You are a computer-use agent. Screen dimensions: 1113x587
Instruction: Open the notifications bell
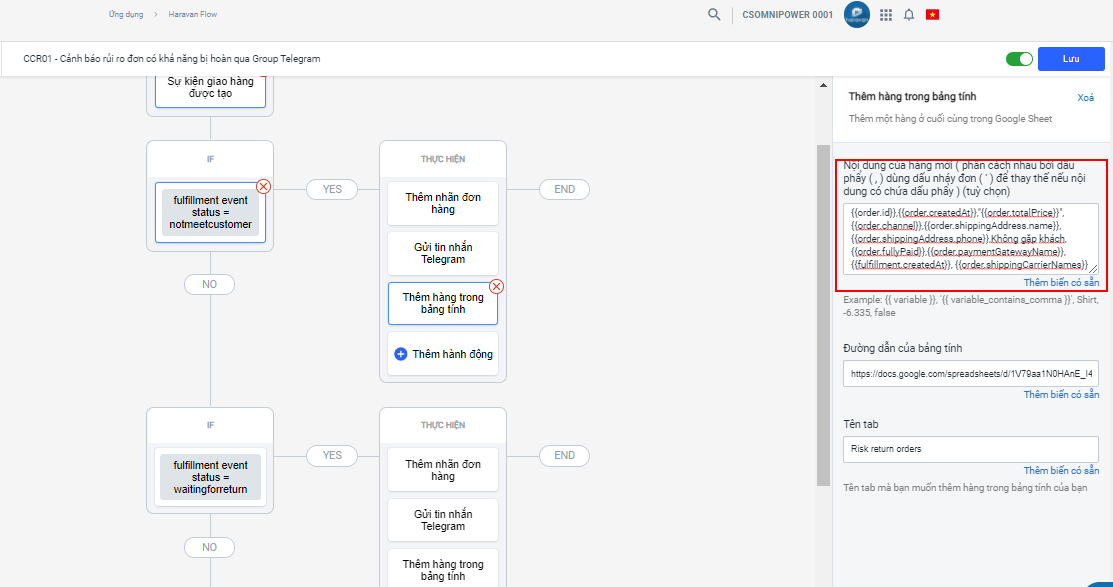point(908,15)
